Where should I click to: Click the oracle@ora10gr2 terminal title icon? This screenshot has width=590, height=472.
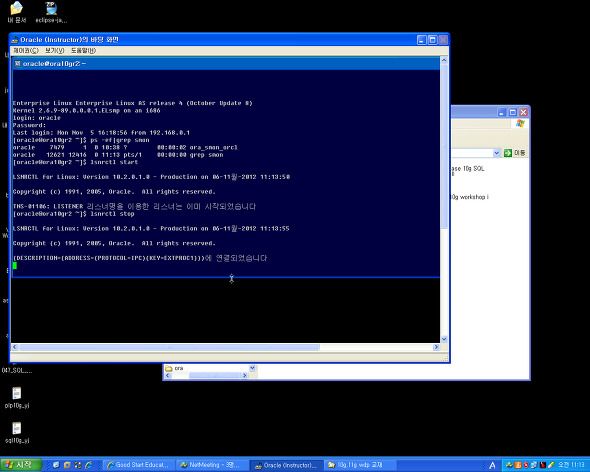tap(17, 64)
